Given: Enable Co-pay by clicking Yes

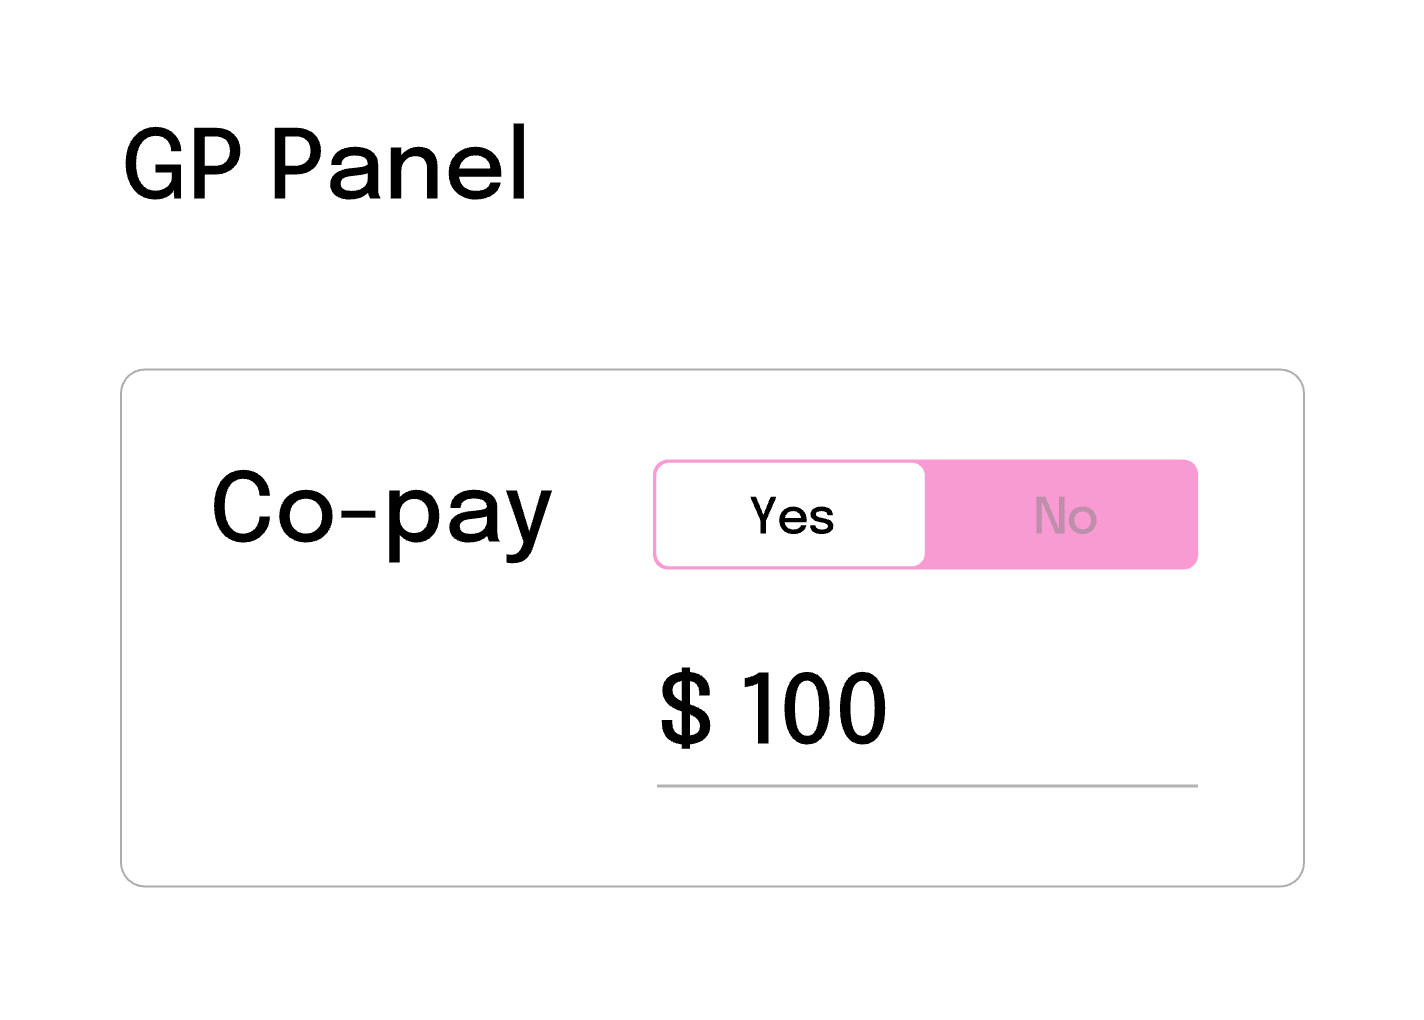Looking at the screenshot, I should 791,516.
